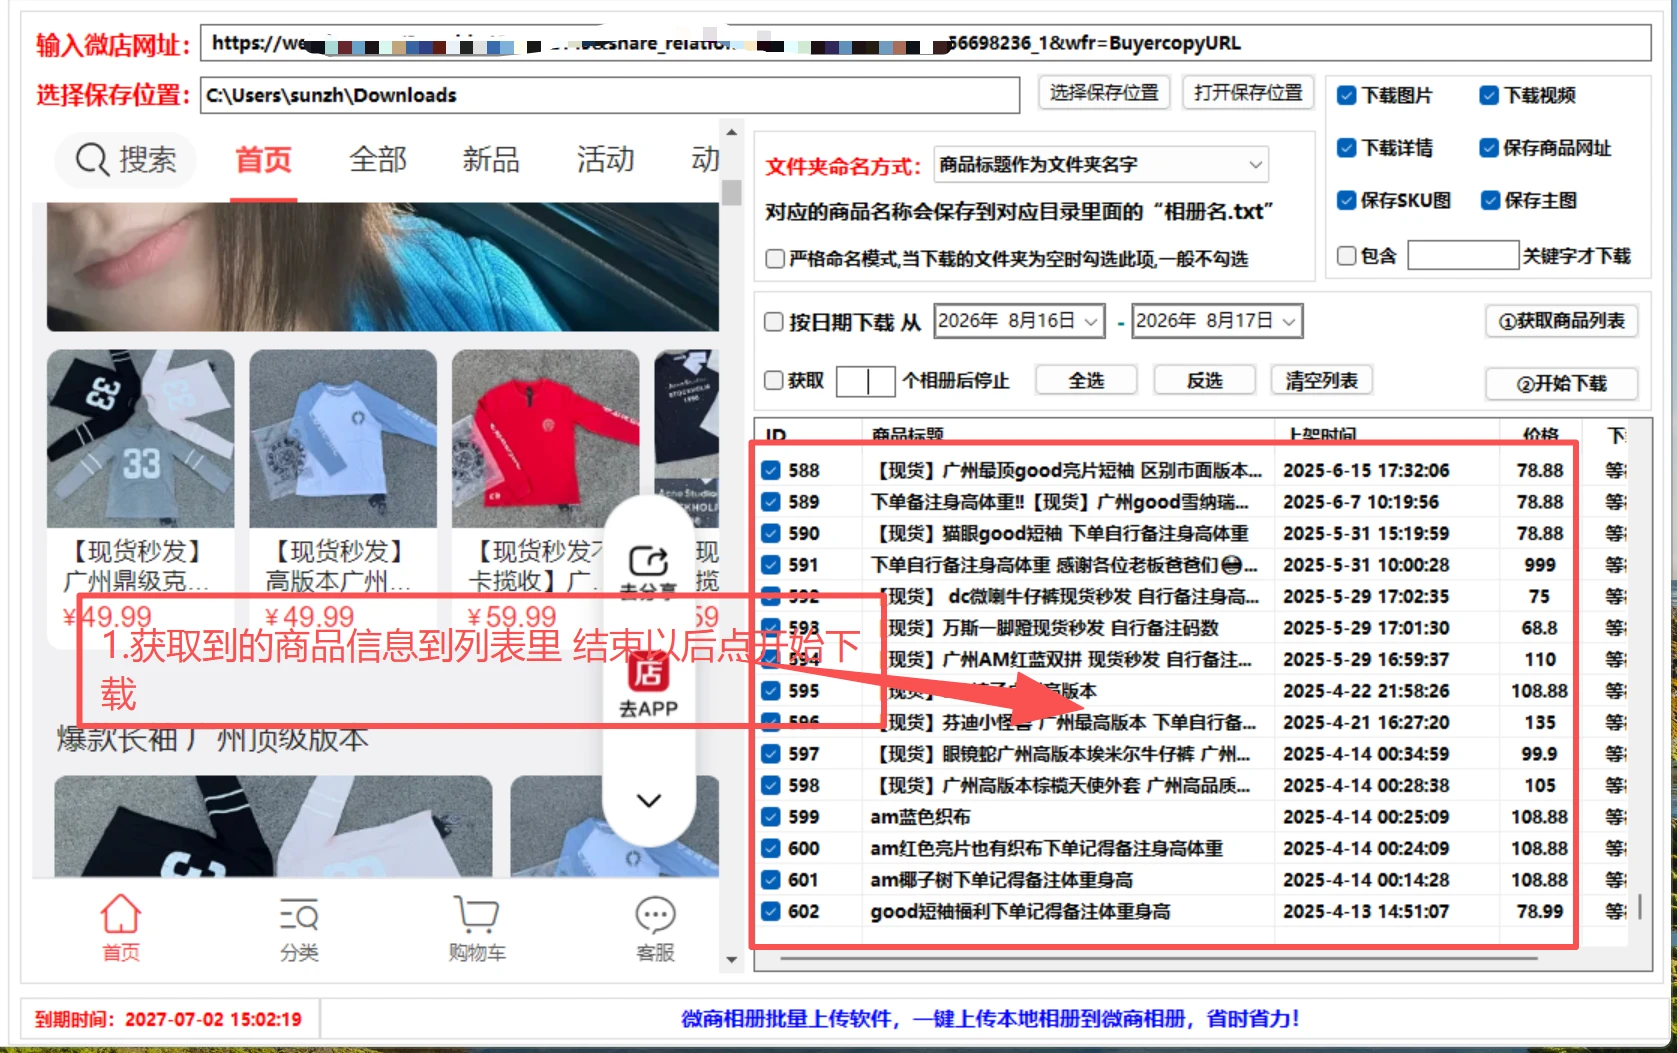This screenshot has width=1677, height=1053.
Task: Click the shop page scrollbar up arrow
Action: [x=732, y=132]
